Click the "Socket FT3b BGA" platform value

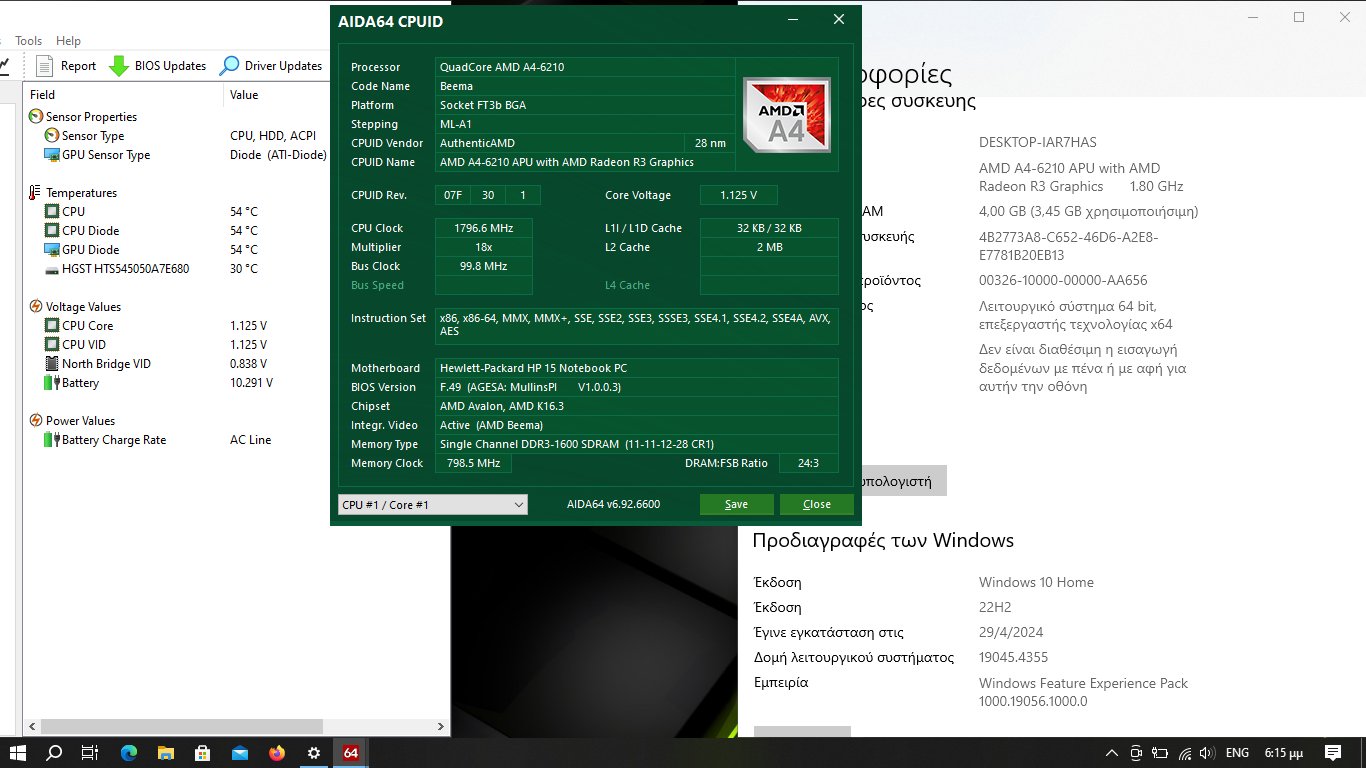483,105
